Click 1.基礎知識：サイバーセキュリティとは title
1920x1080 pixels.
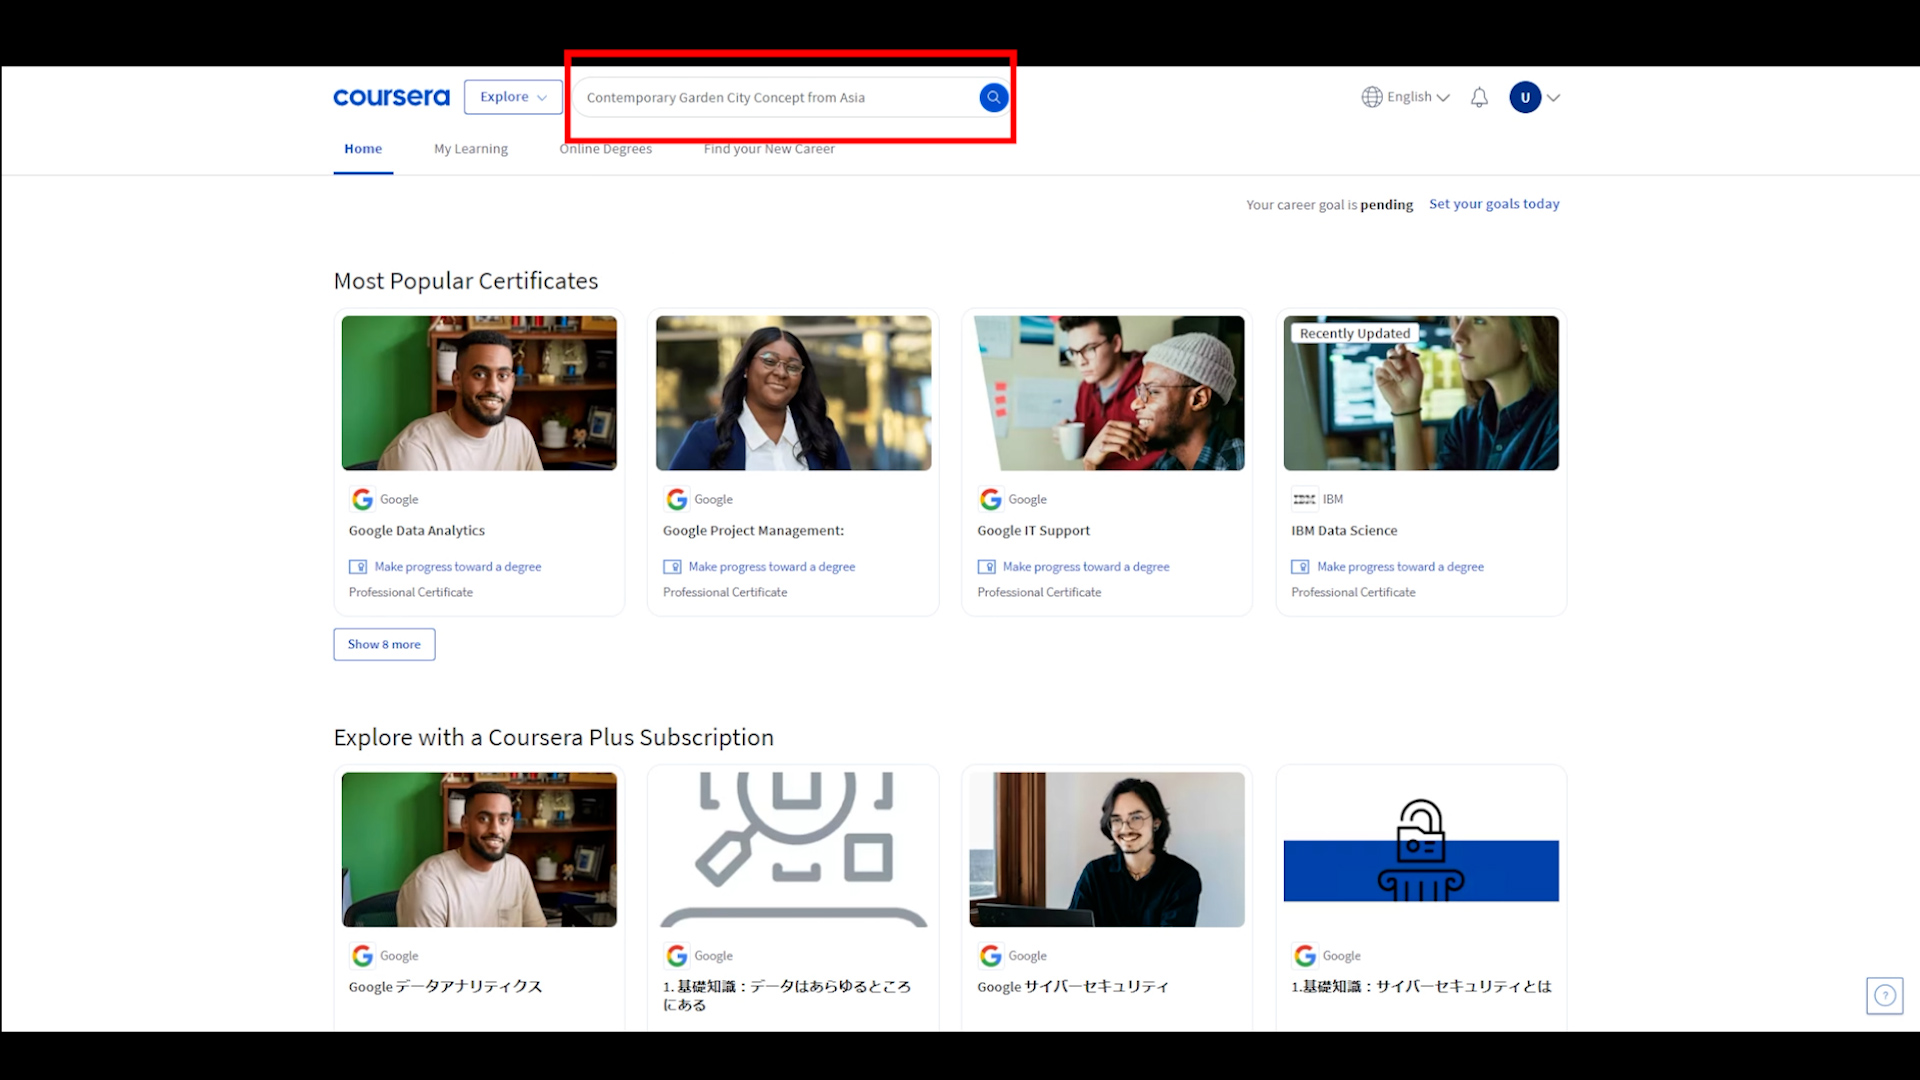coord(1421,987)
